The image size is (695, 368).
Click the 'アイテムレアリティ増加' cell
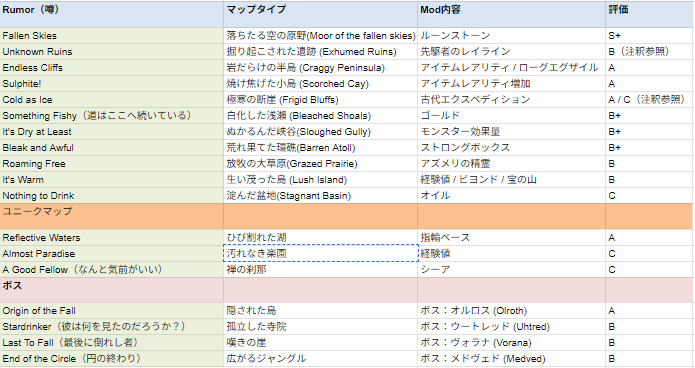tap(511, 83)
